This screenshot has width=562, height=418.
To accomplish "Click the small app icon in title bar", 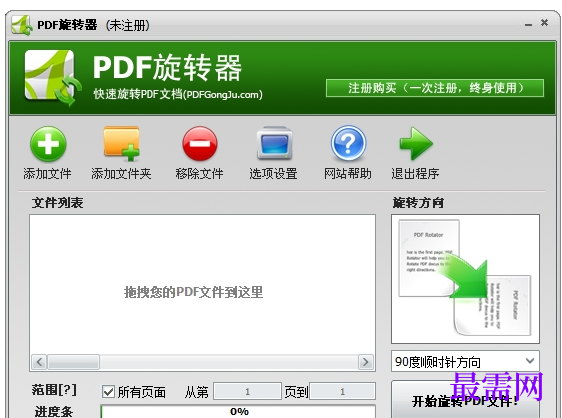I will tap(22, 25).
